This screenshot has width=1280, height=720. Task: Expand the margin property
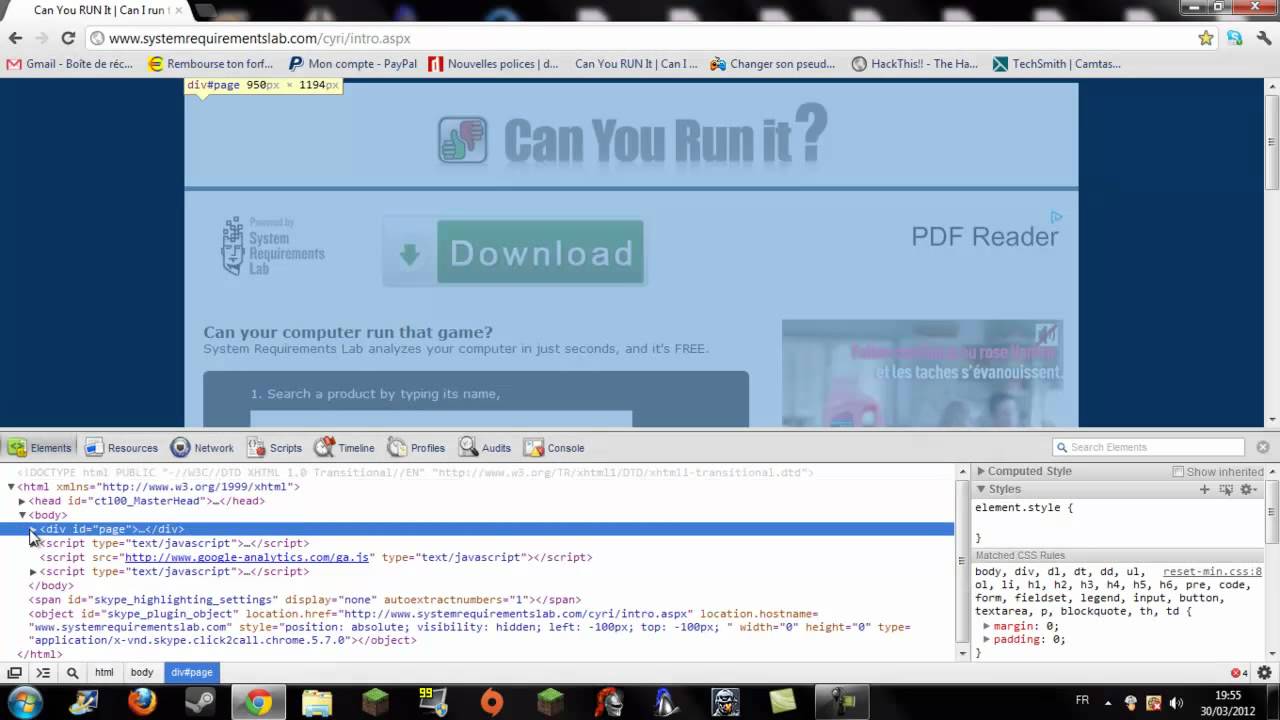(x=986, y=626)
